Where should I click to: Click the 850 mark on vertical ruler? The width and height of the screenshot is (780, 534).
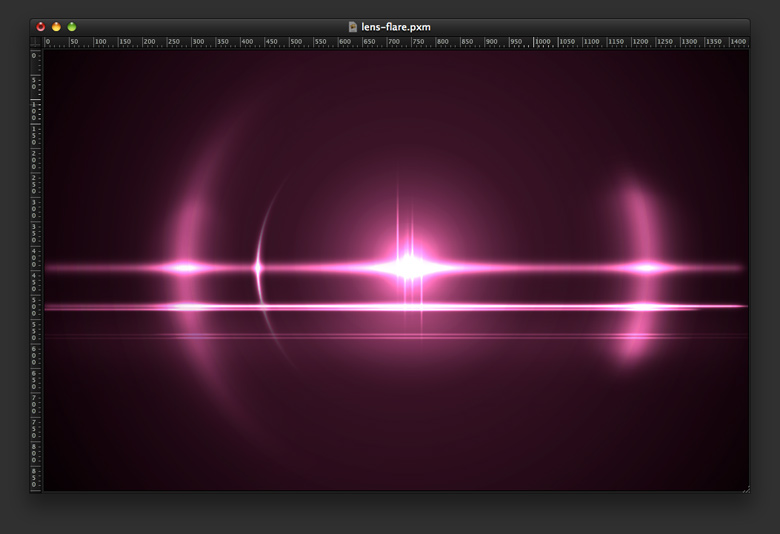pos(34,478)
